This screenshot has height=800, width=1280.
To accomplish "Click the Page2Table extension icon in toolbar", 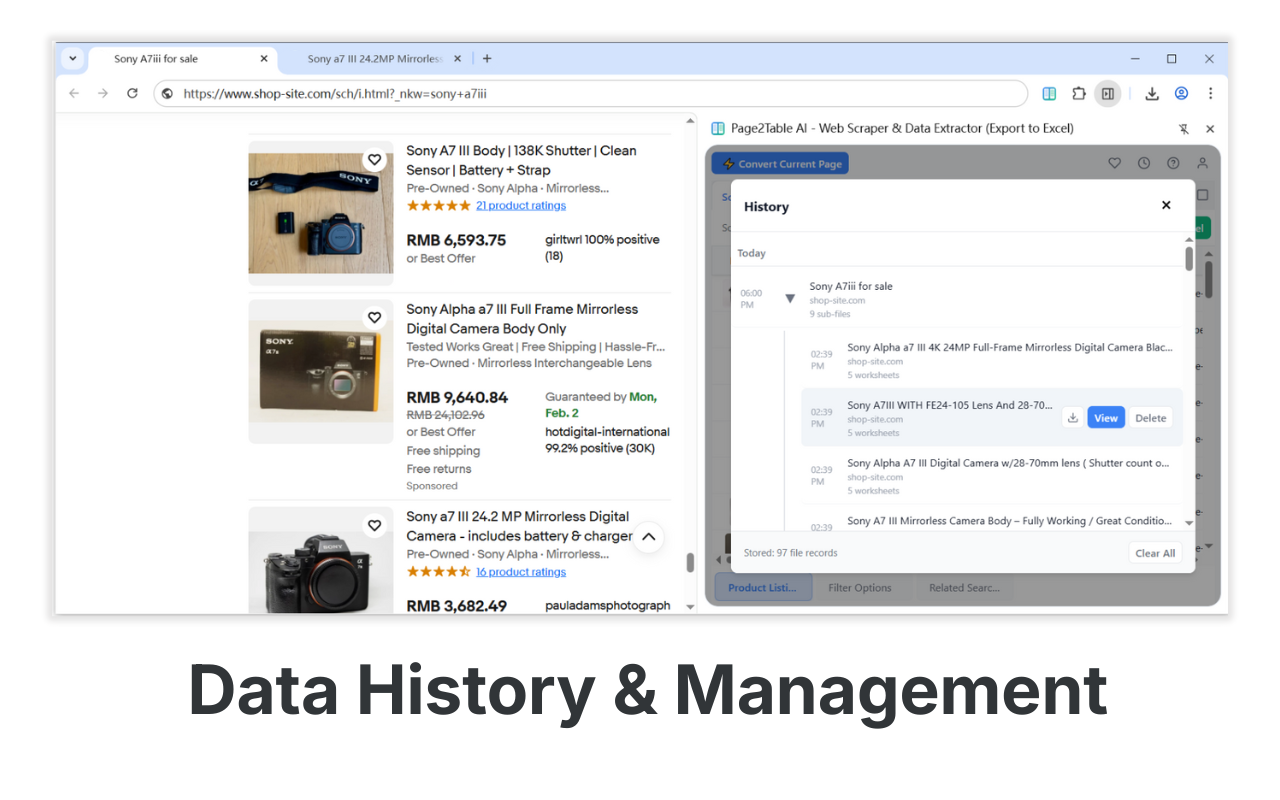I will (1049, 93).
